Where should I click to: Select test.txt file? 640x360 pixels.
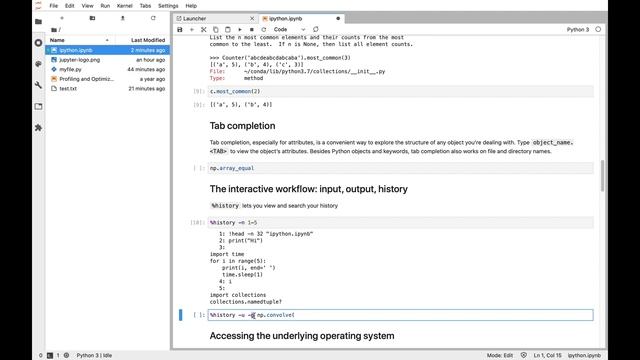click(x=107, y=89)
